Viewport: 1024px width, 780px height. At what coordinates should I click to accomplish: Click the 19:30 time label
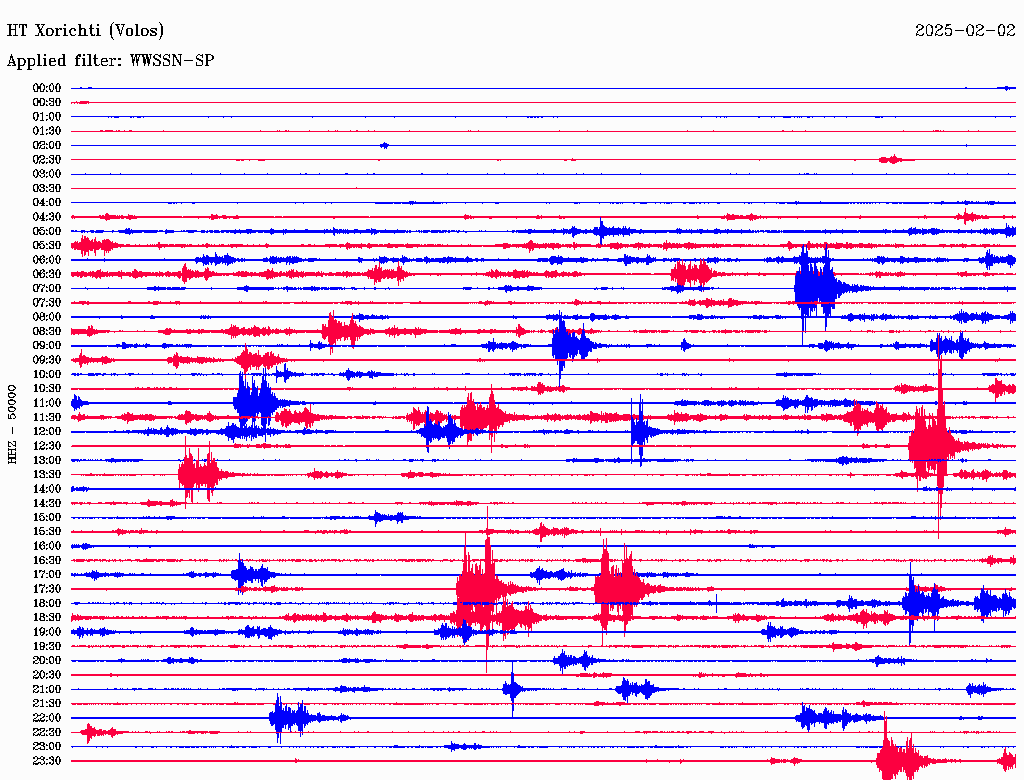(47, 647)
